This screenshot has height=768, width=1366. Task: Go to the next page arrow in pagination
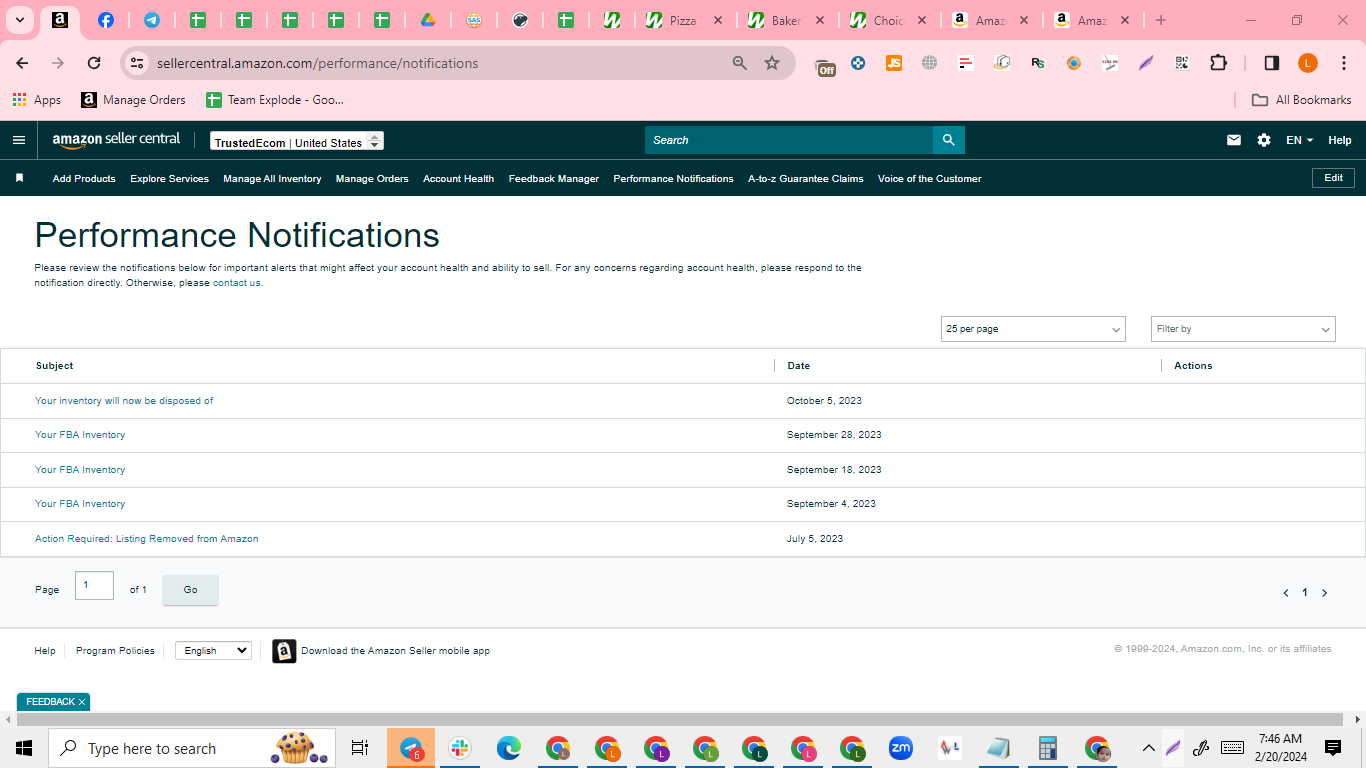[x=1325, y=593]
